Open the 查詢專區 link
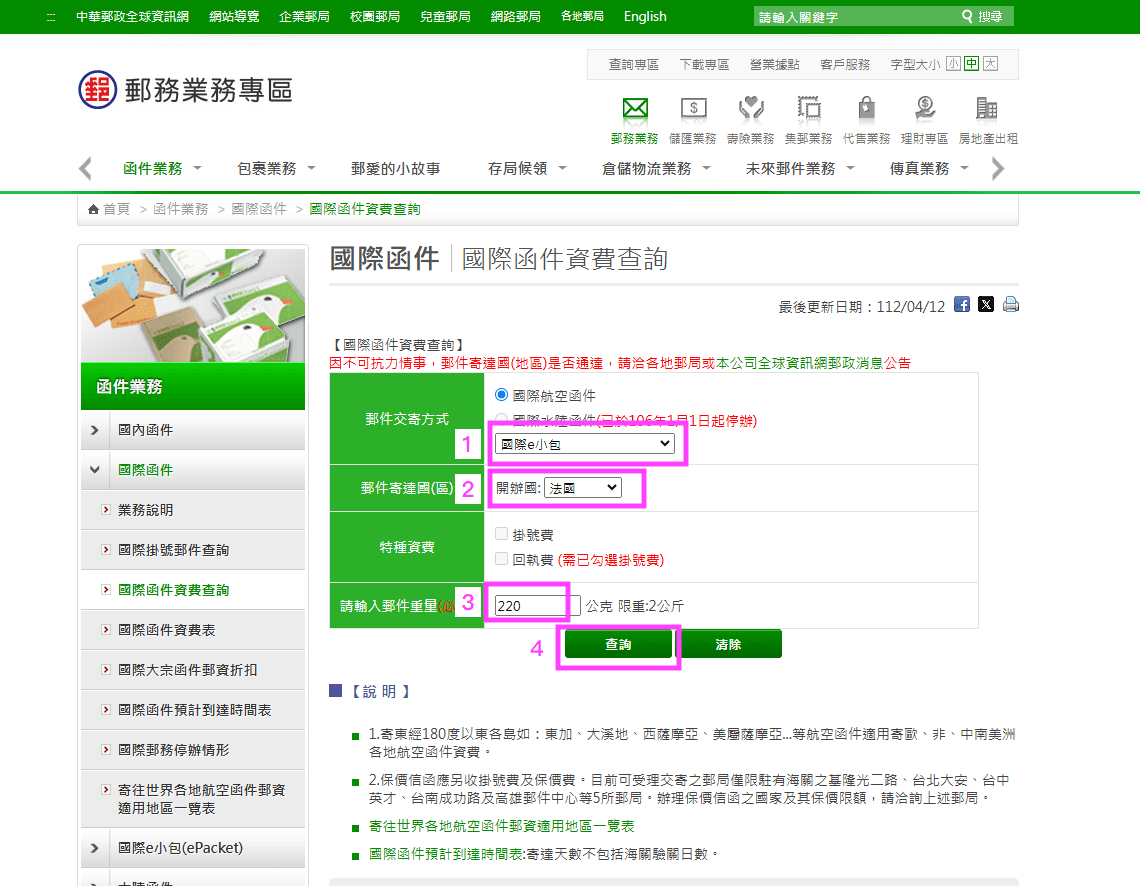This screenshot has height=886, width=1140. [633, 64]
